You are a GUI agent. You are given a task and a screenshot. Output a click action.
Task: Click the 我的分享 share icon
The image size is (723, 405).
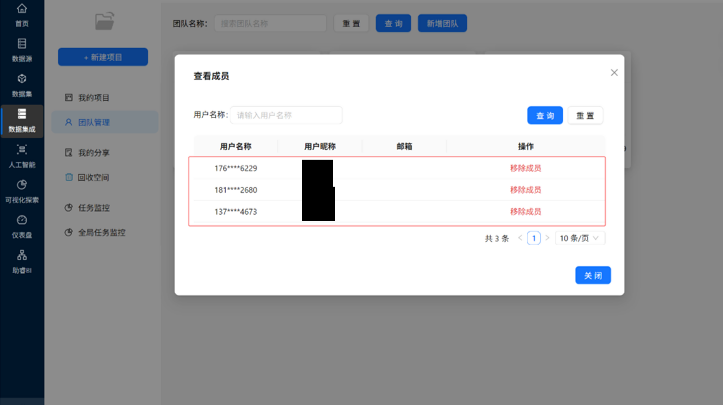click(x=69, y=152)
